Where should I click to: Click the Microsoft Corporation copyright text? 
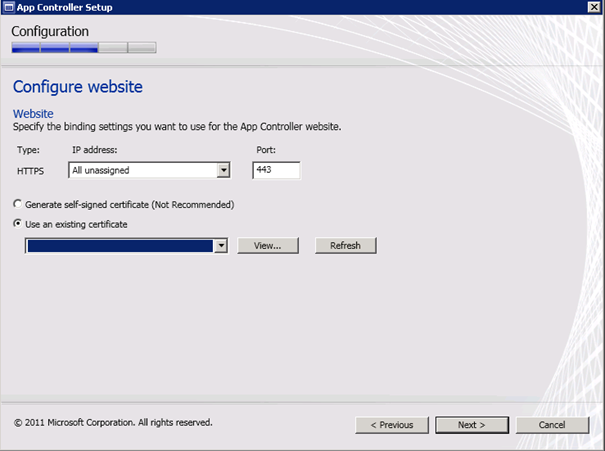point(113,422)
